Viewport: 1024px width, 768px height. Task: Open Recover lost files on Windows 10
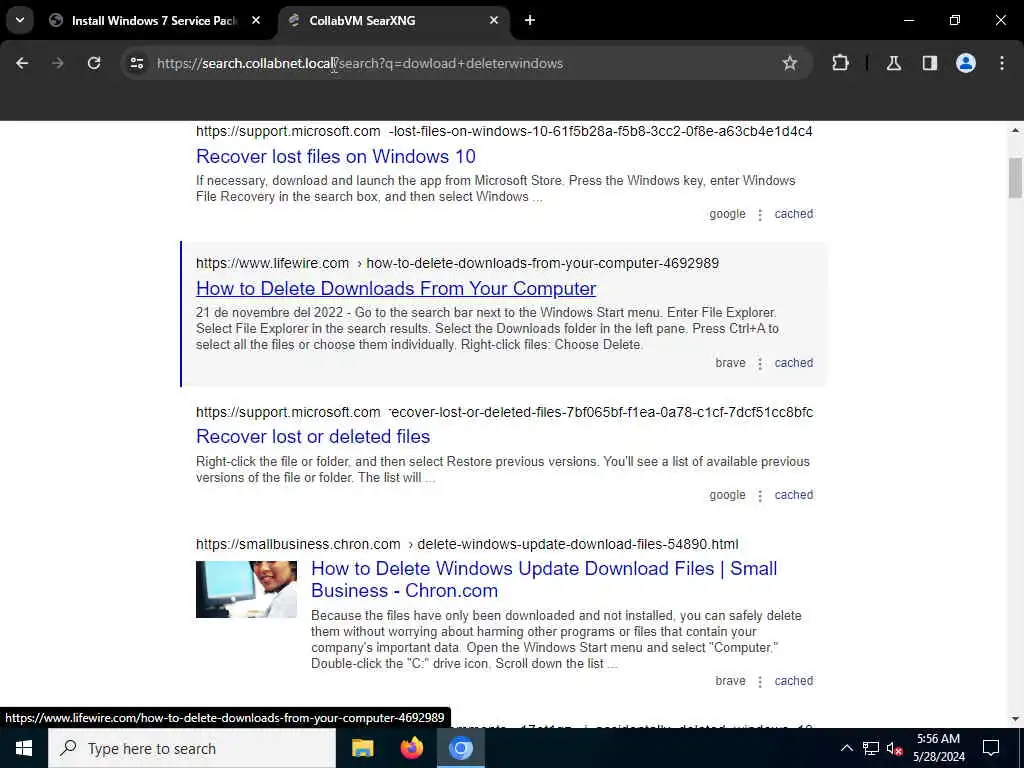click(336, 157)
